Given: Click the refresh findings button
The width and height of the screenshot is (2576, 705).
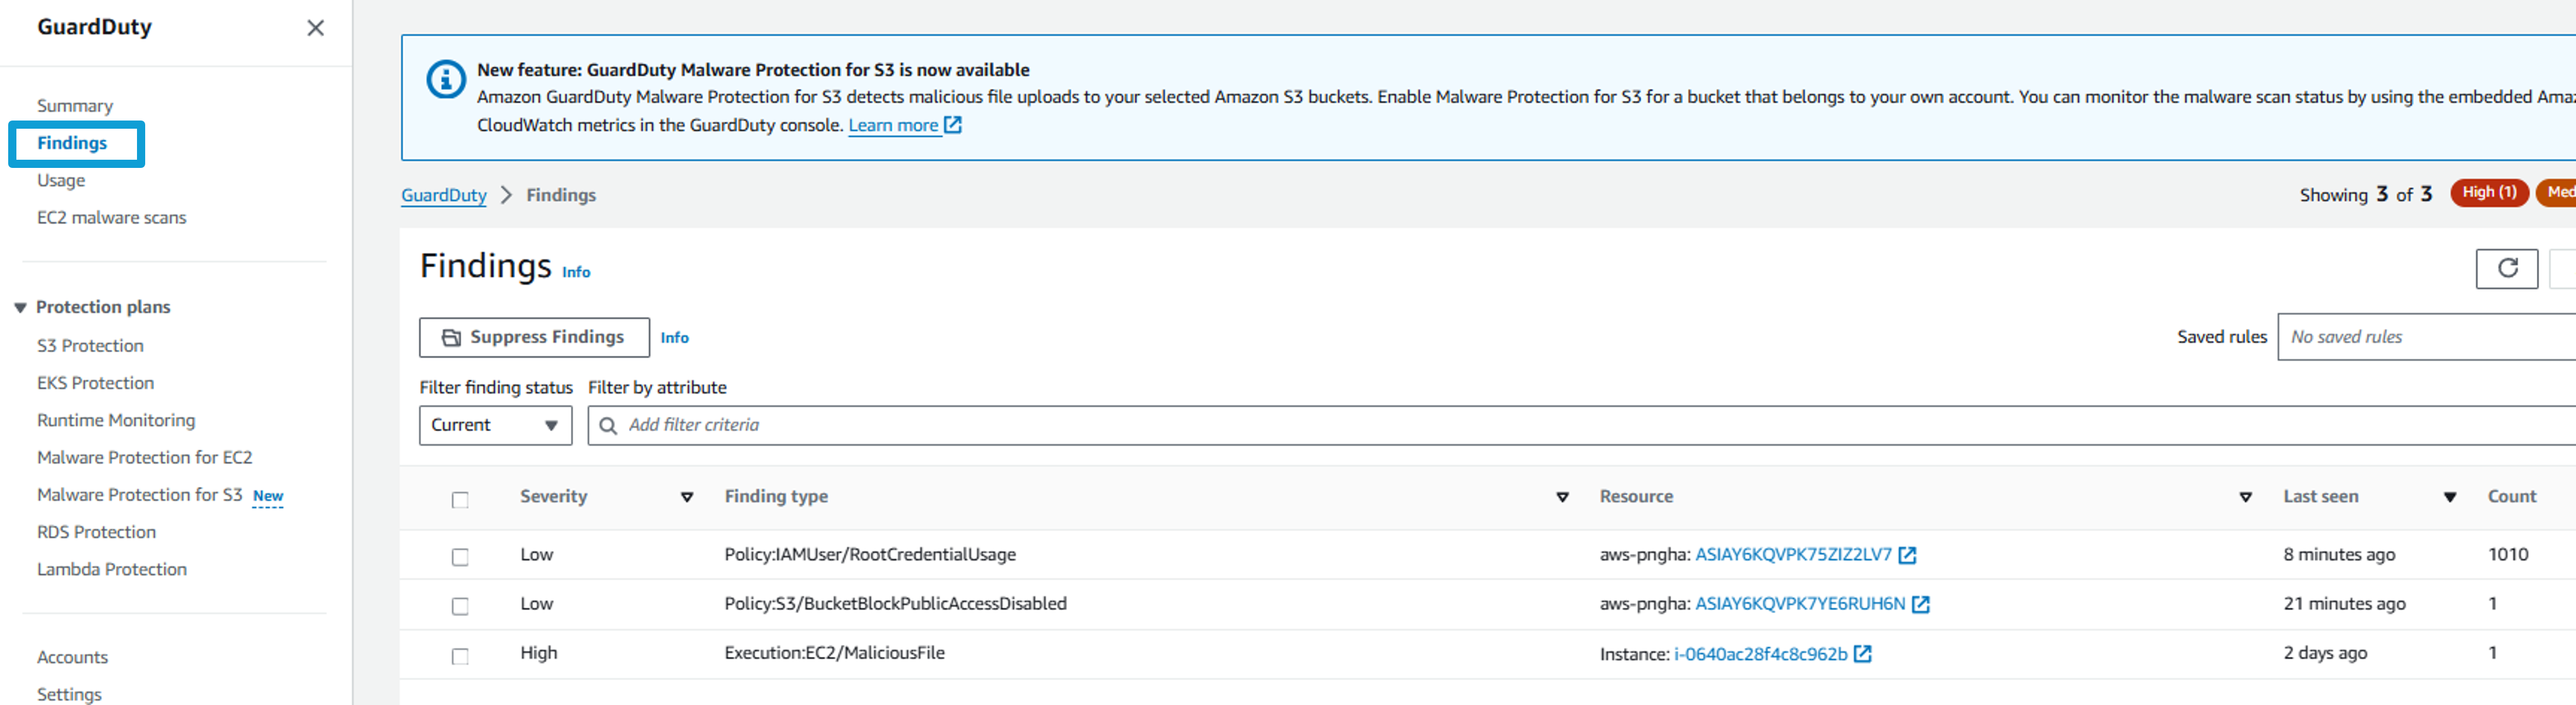Looking at the screenshot, I should pyautogui.click(x=2507, y=268).
